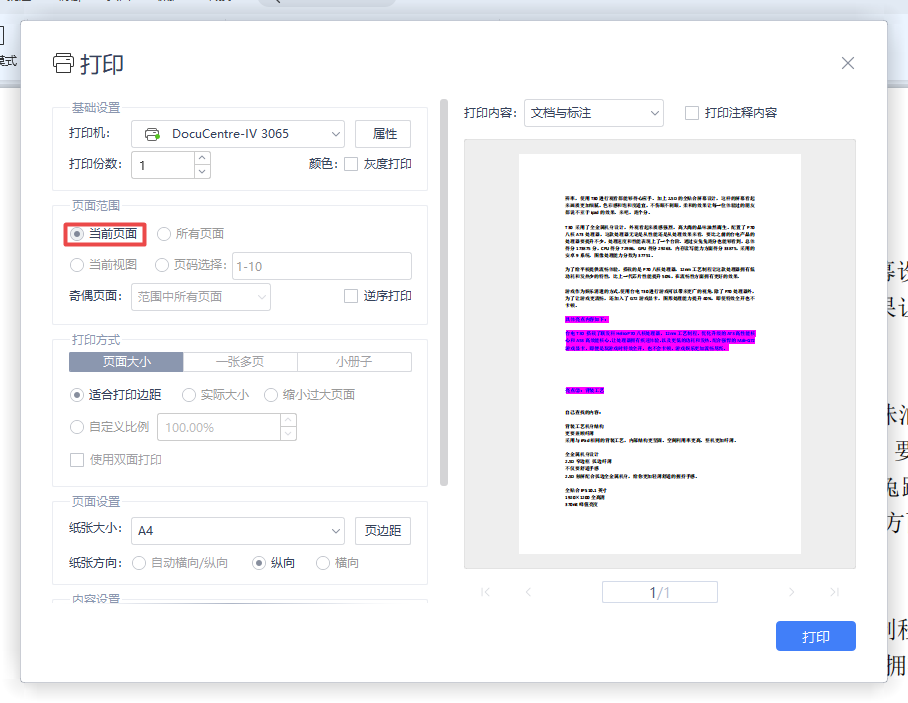
Task: Open printer 属性 button
Action: [x=383, y=134]
